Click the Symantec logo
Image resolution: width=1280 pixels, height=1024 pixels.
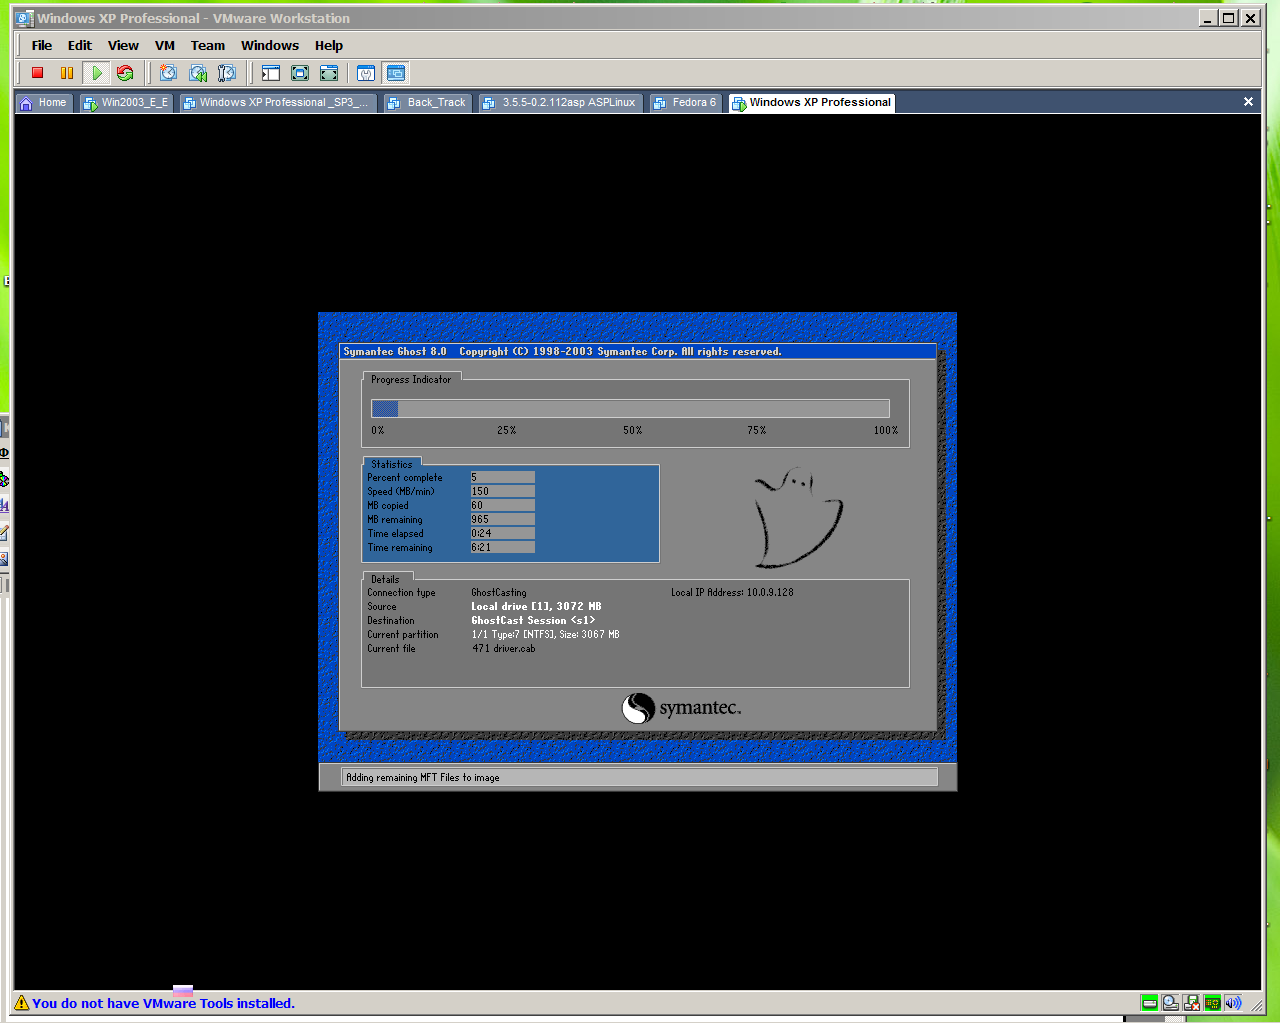click(681, 708)
